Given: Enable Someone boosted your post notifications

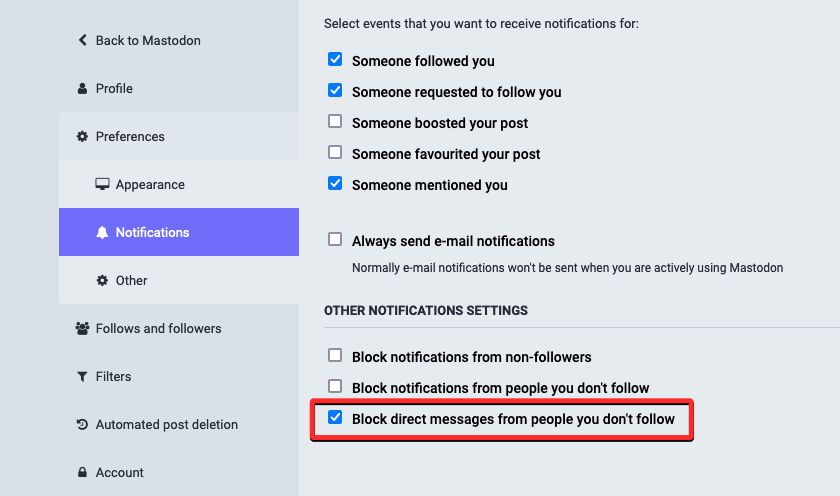Looking at the screenshot, I should pyautogui.click(x=335, y=122).
